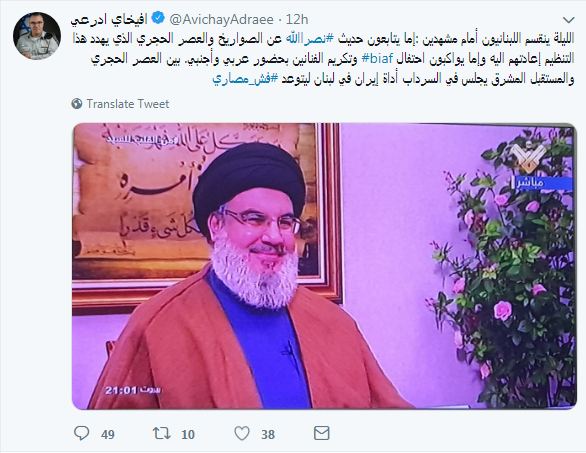This screenshot has width=586, height=453.
Task: Click the reply speech bubble icon
Action: tap(81, 433)
